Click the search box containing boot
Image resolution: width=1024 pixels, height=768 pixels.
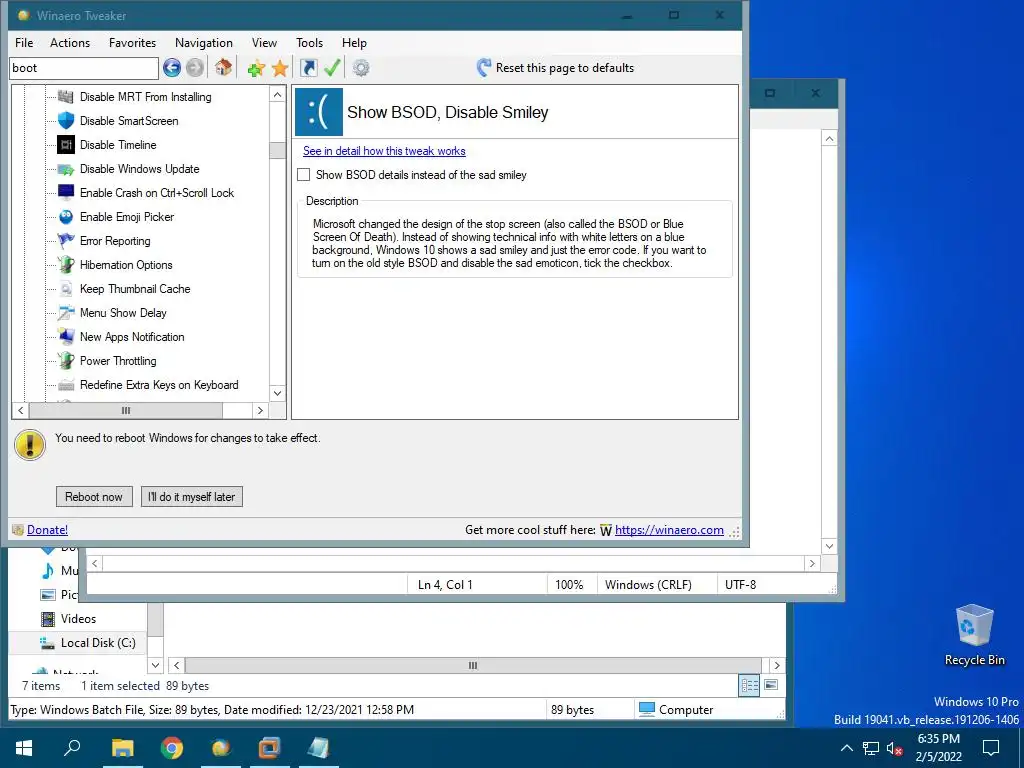[x=84, y=68]
